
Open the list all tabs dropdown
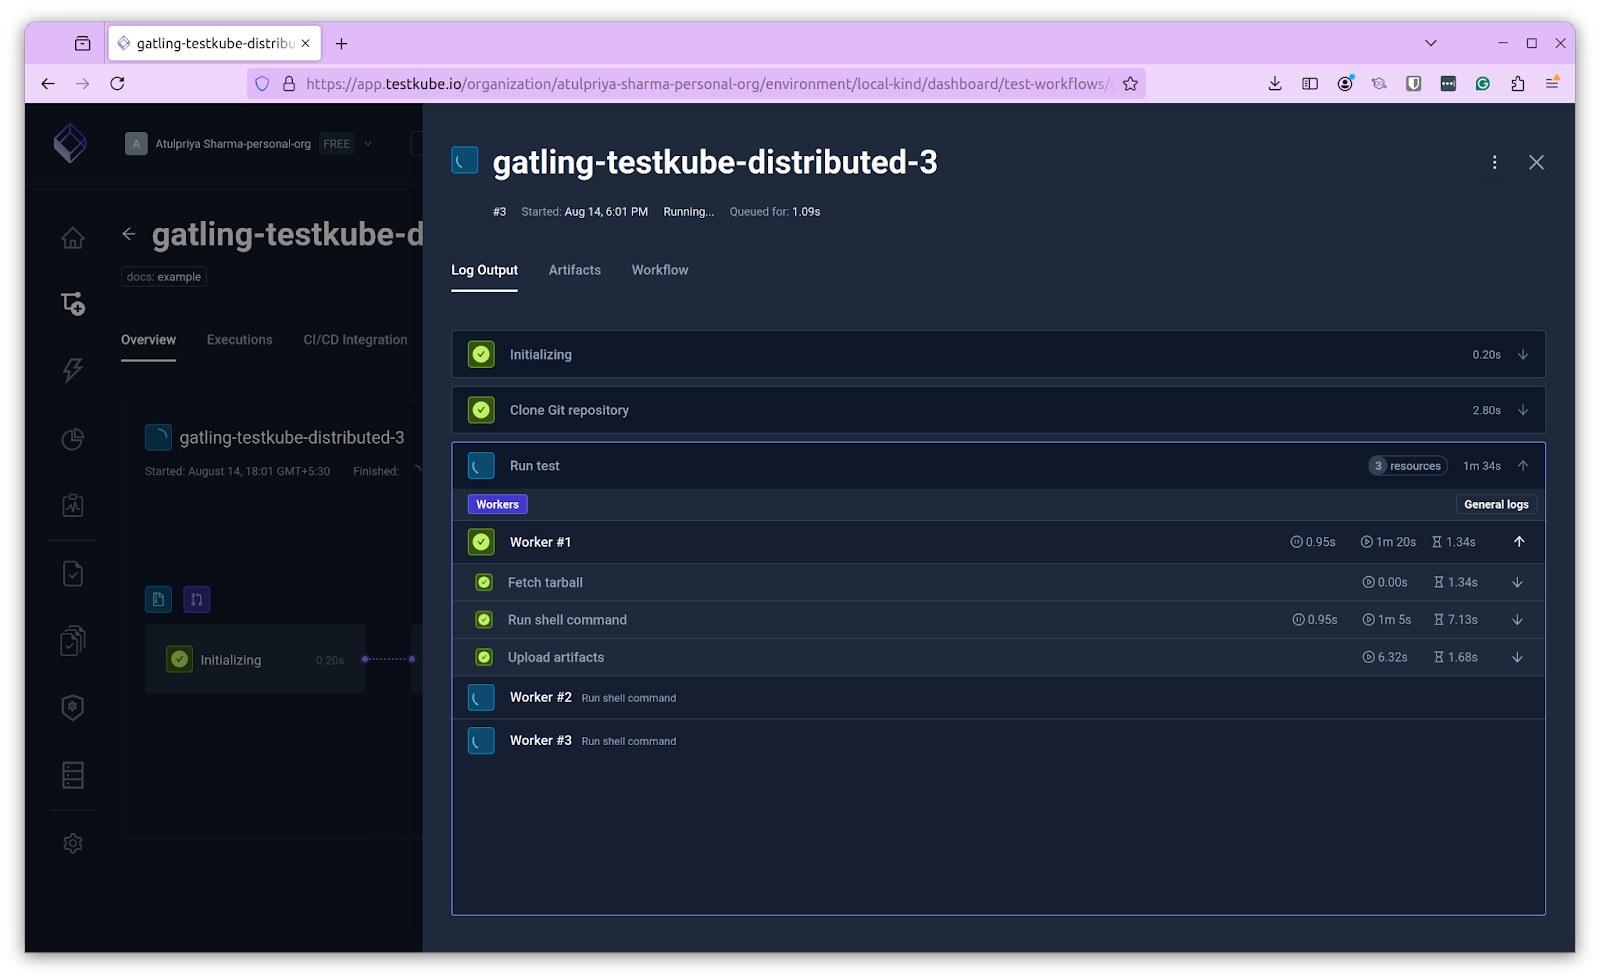tap(1431, 43)
